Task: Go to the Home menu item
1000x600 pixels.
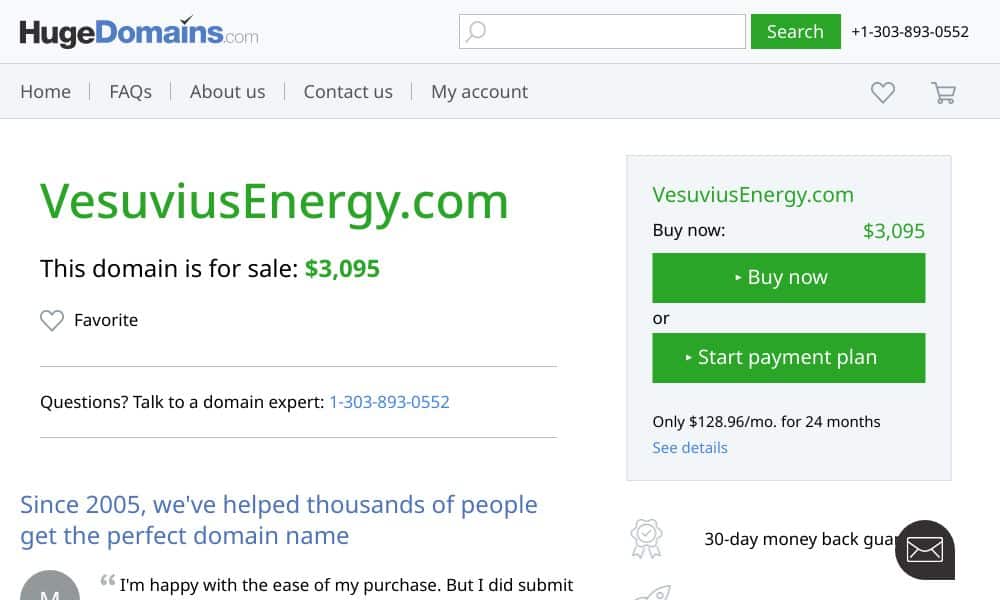Action: pyautogui.click(x=45, y=92)
